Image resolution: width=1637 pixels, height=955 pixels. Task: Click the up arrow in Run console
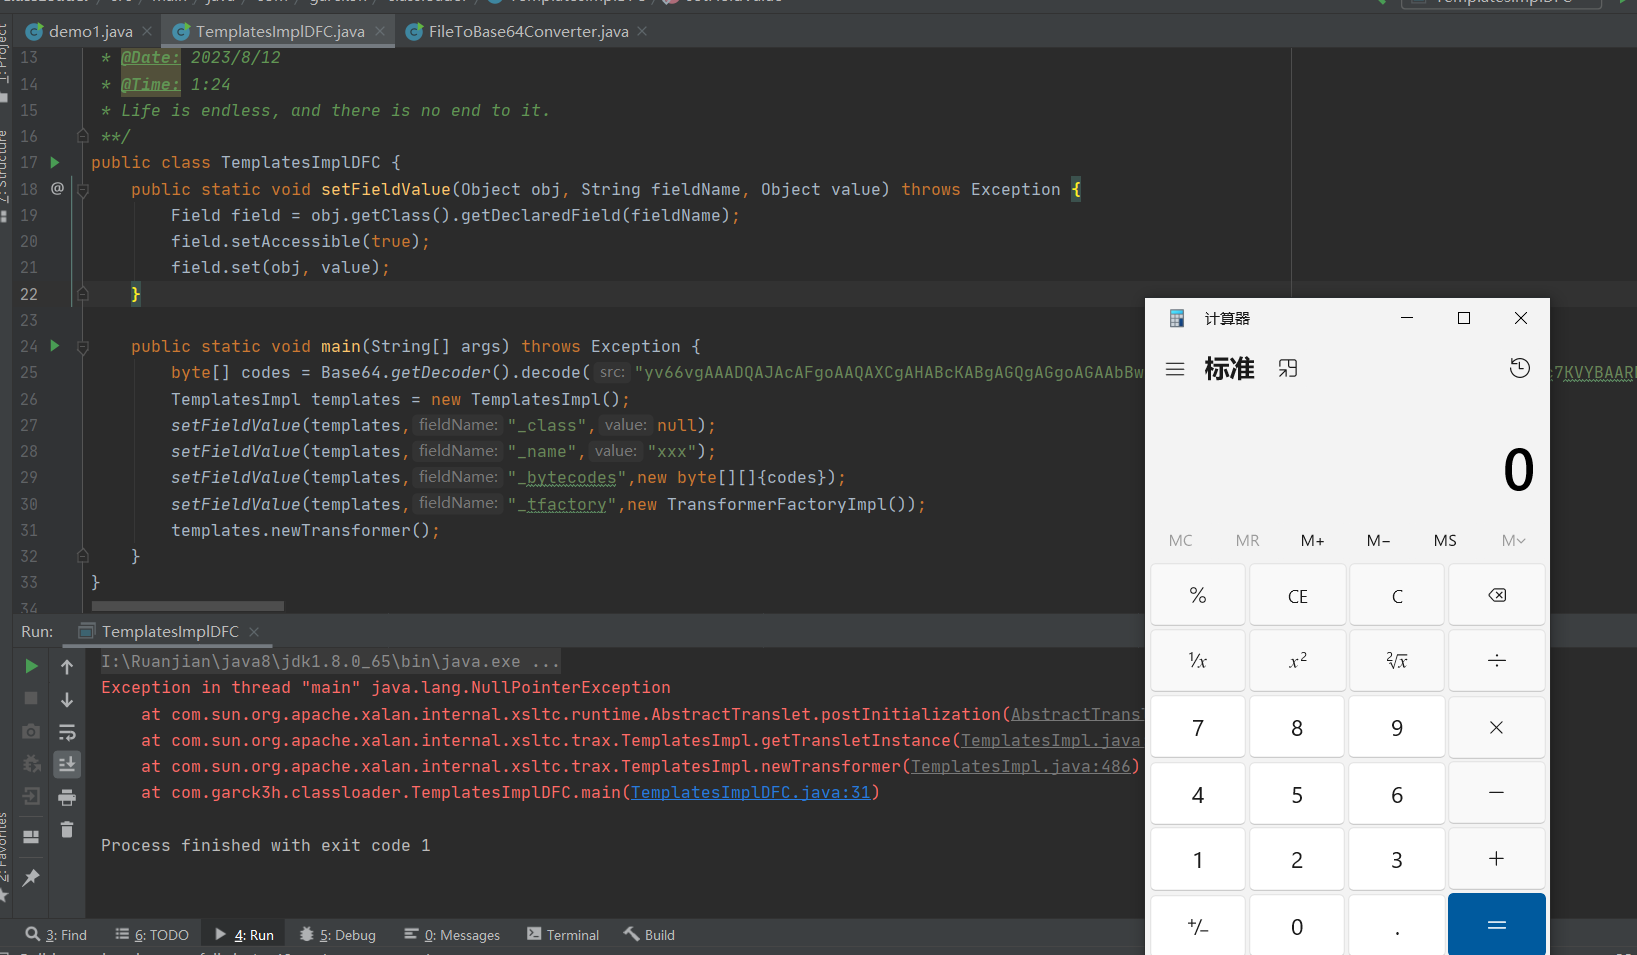click(67, 667)
